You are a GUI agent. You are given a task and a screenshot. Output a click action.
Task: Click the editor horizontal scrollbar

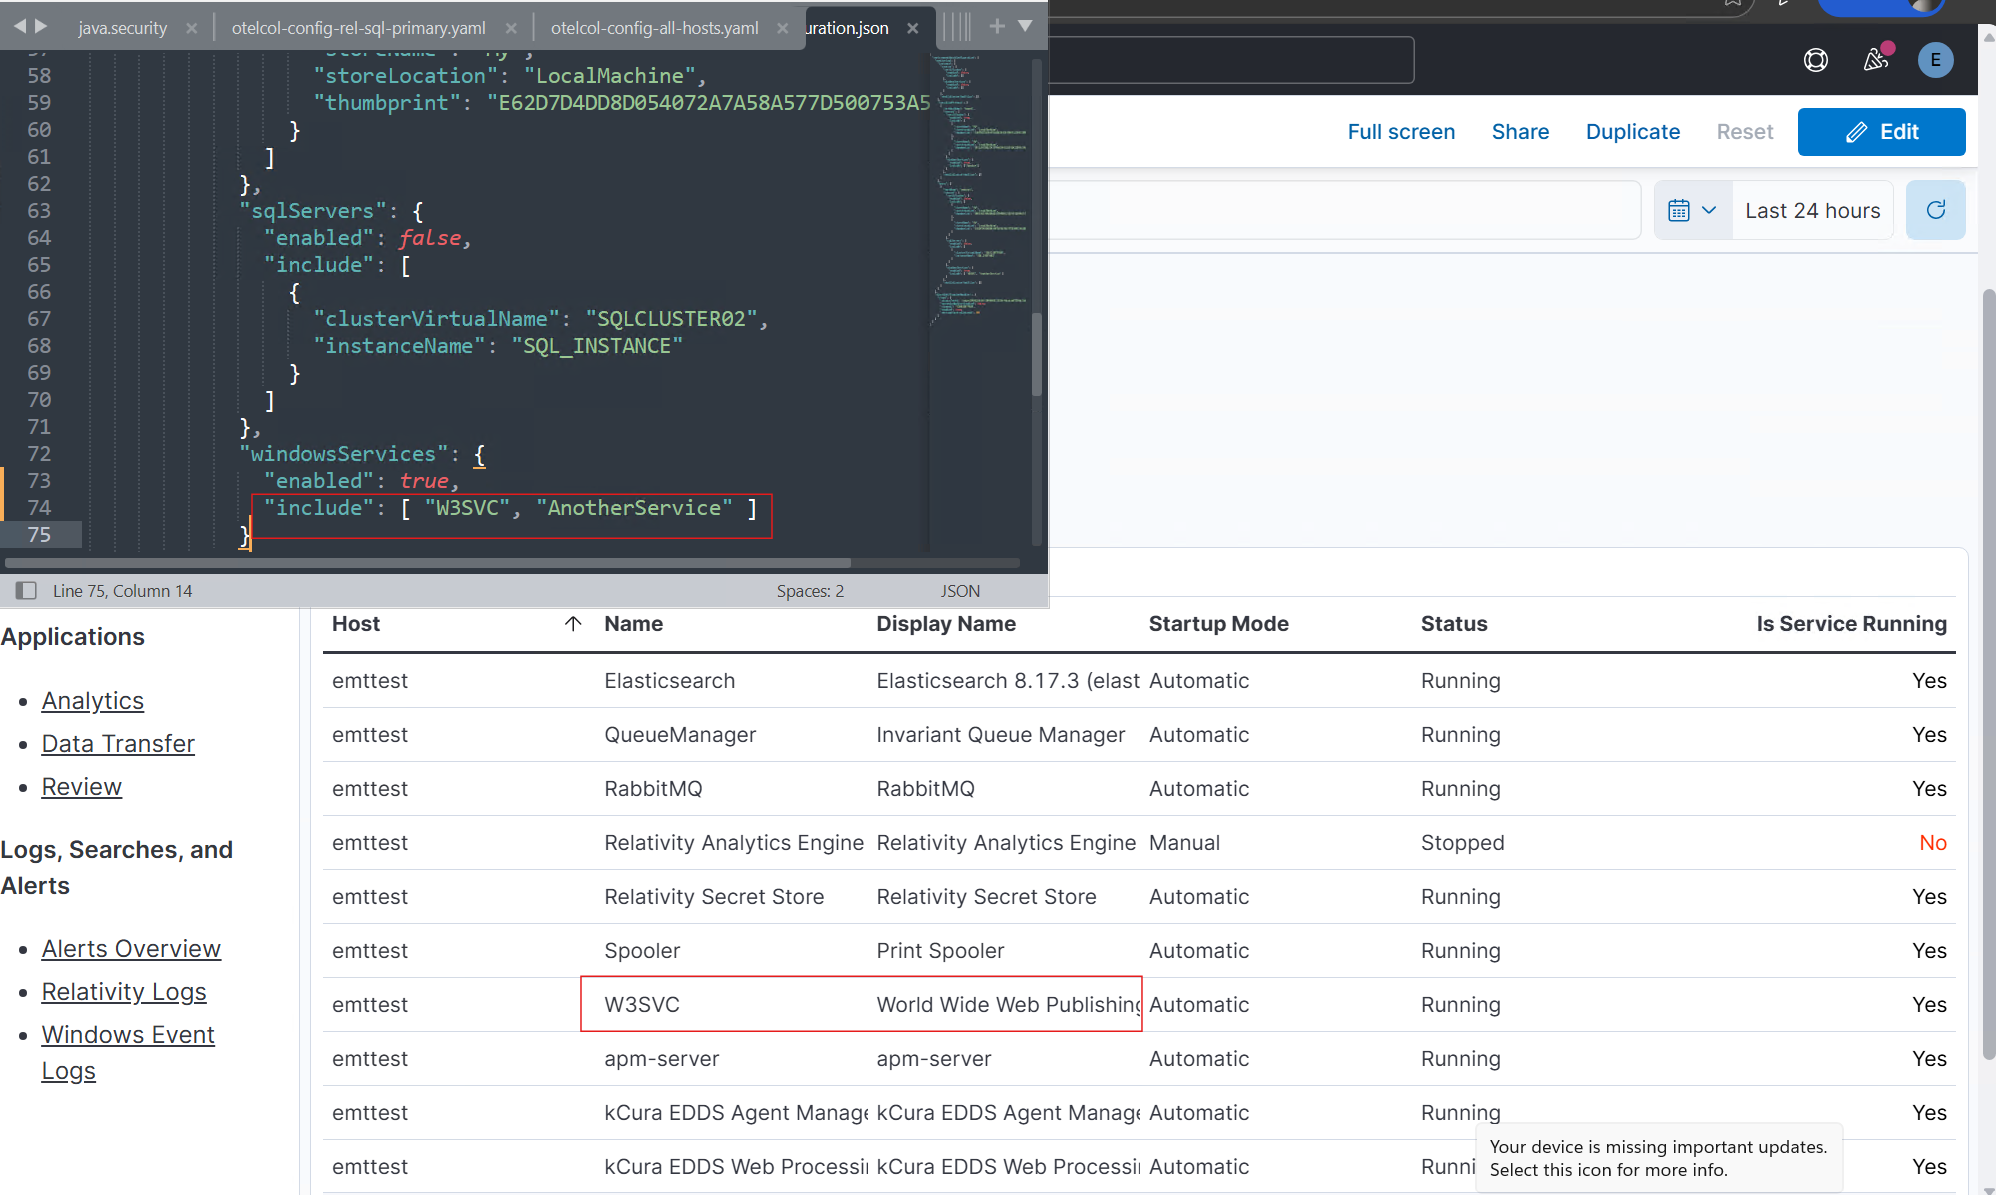430,563
